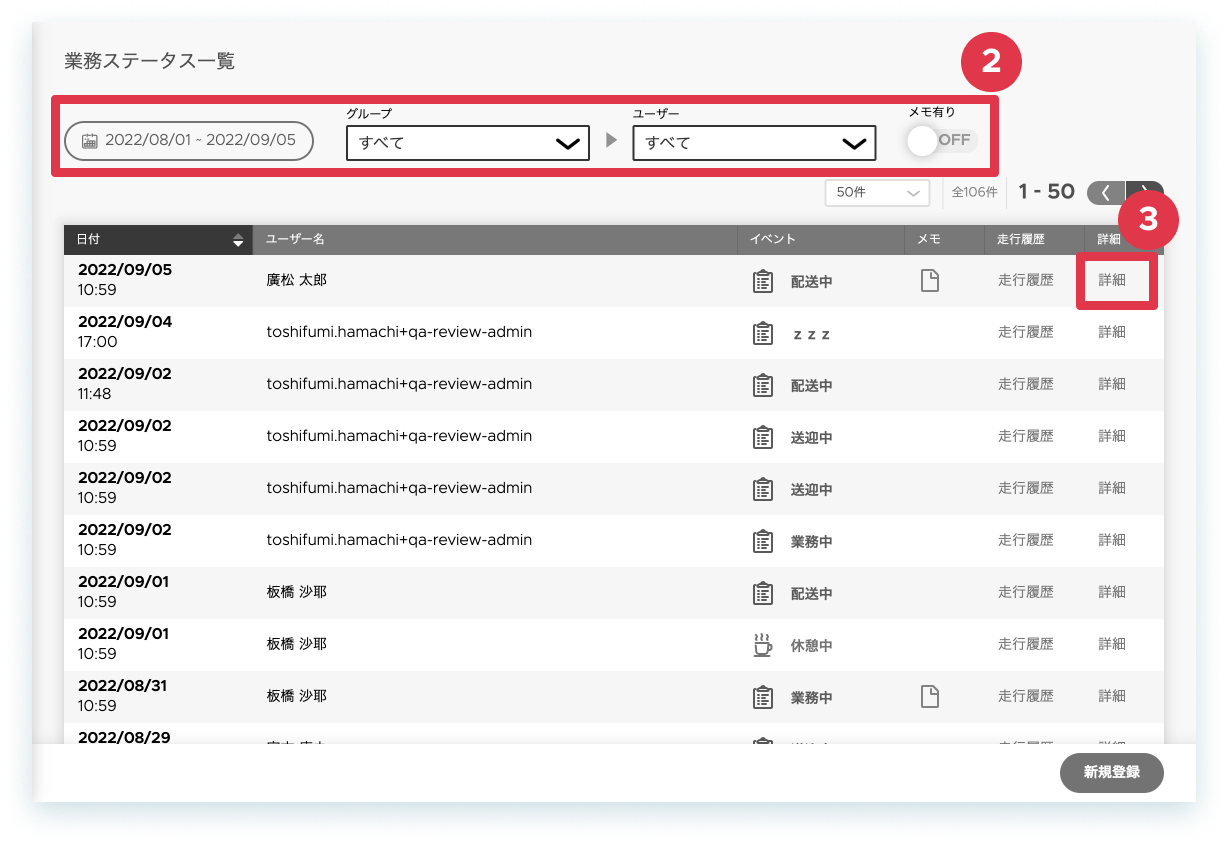The height and width of the screenshot is (844, 1228).
Task: Open the グループ dropdown
Action: (x=468, y=143)
